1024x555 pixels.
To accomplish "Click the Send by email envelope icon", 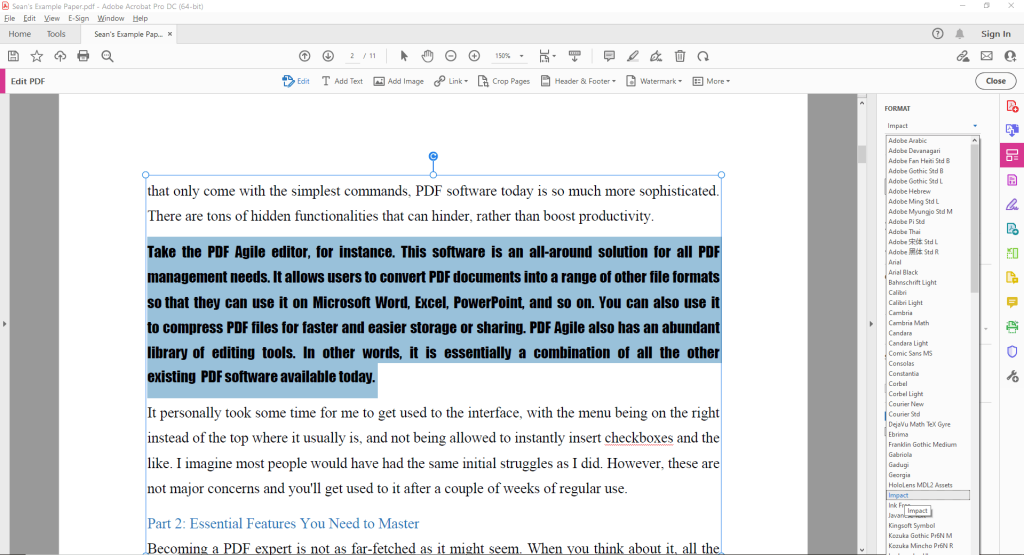I will 986,56.
